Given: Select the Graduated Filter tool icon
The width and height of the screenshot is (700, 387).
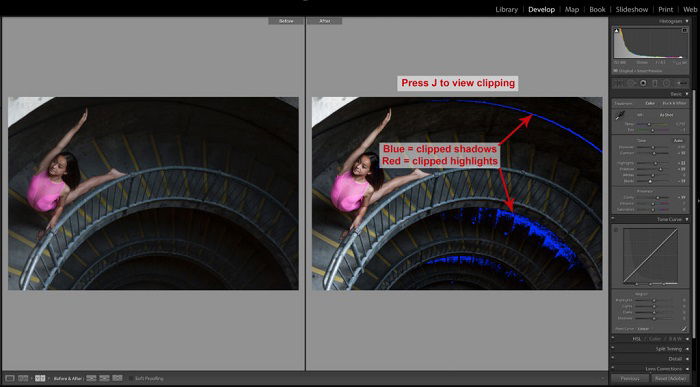Looking at the screenshot, I should pos(655,83).
